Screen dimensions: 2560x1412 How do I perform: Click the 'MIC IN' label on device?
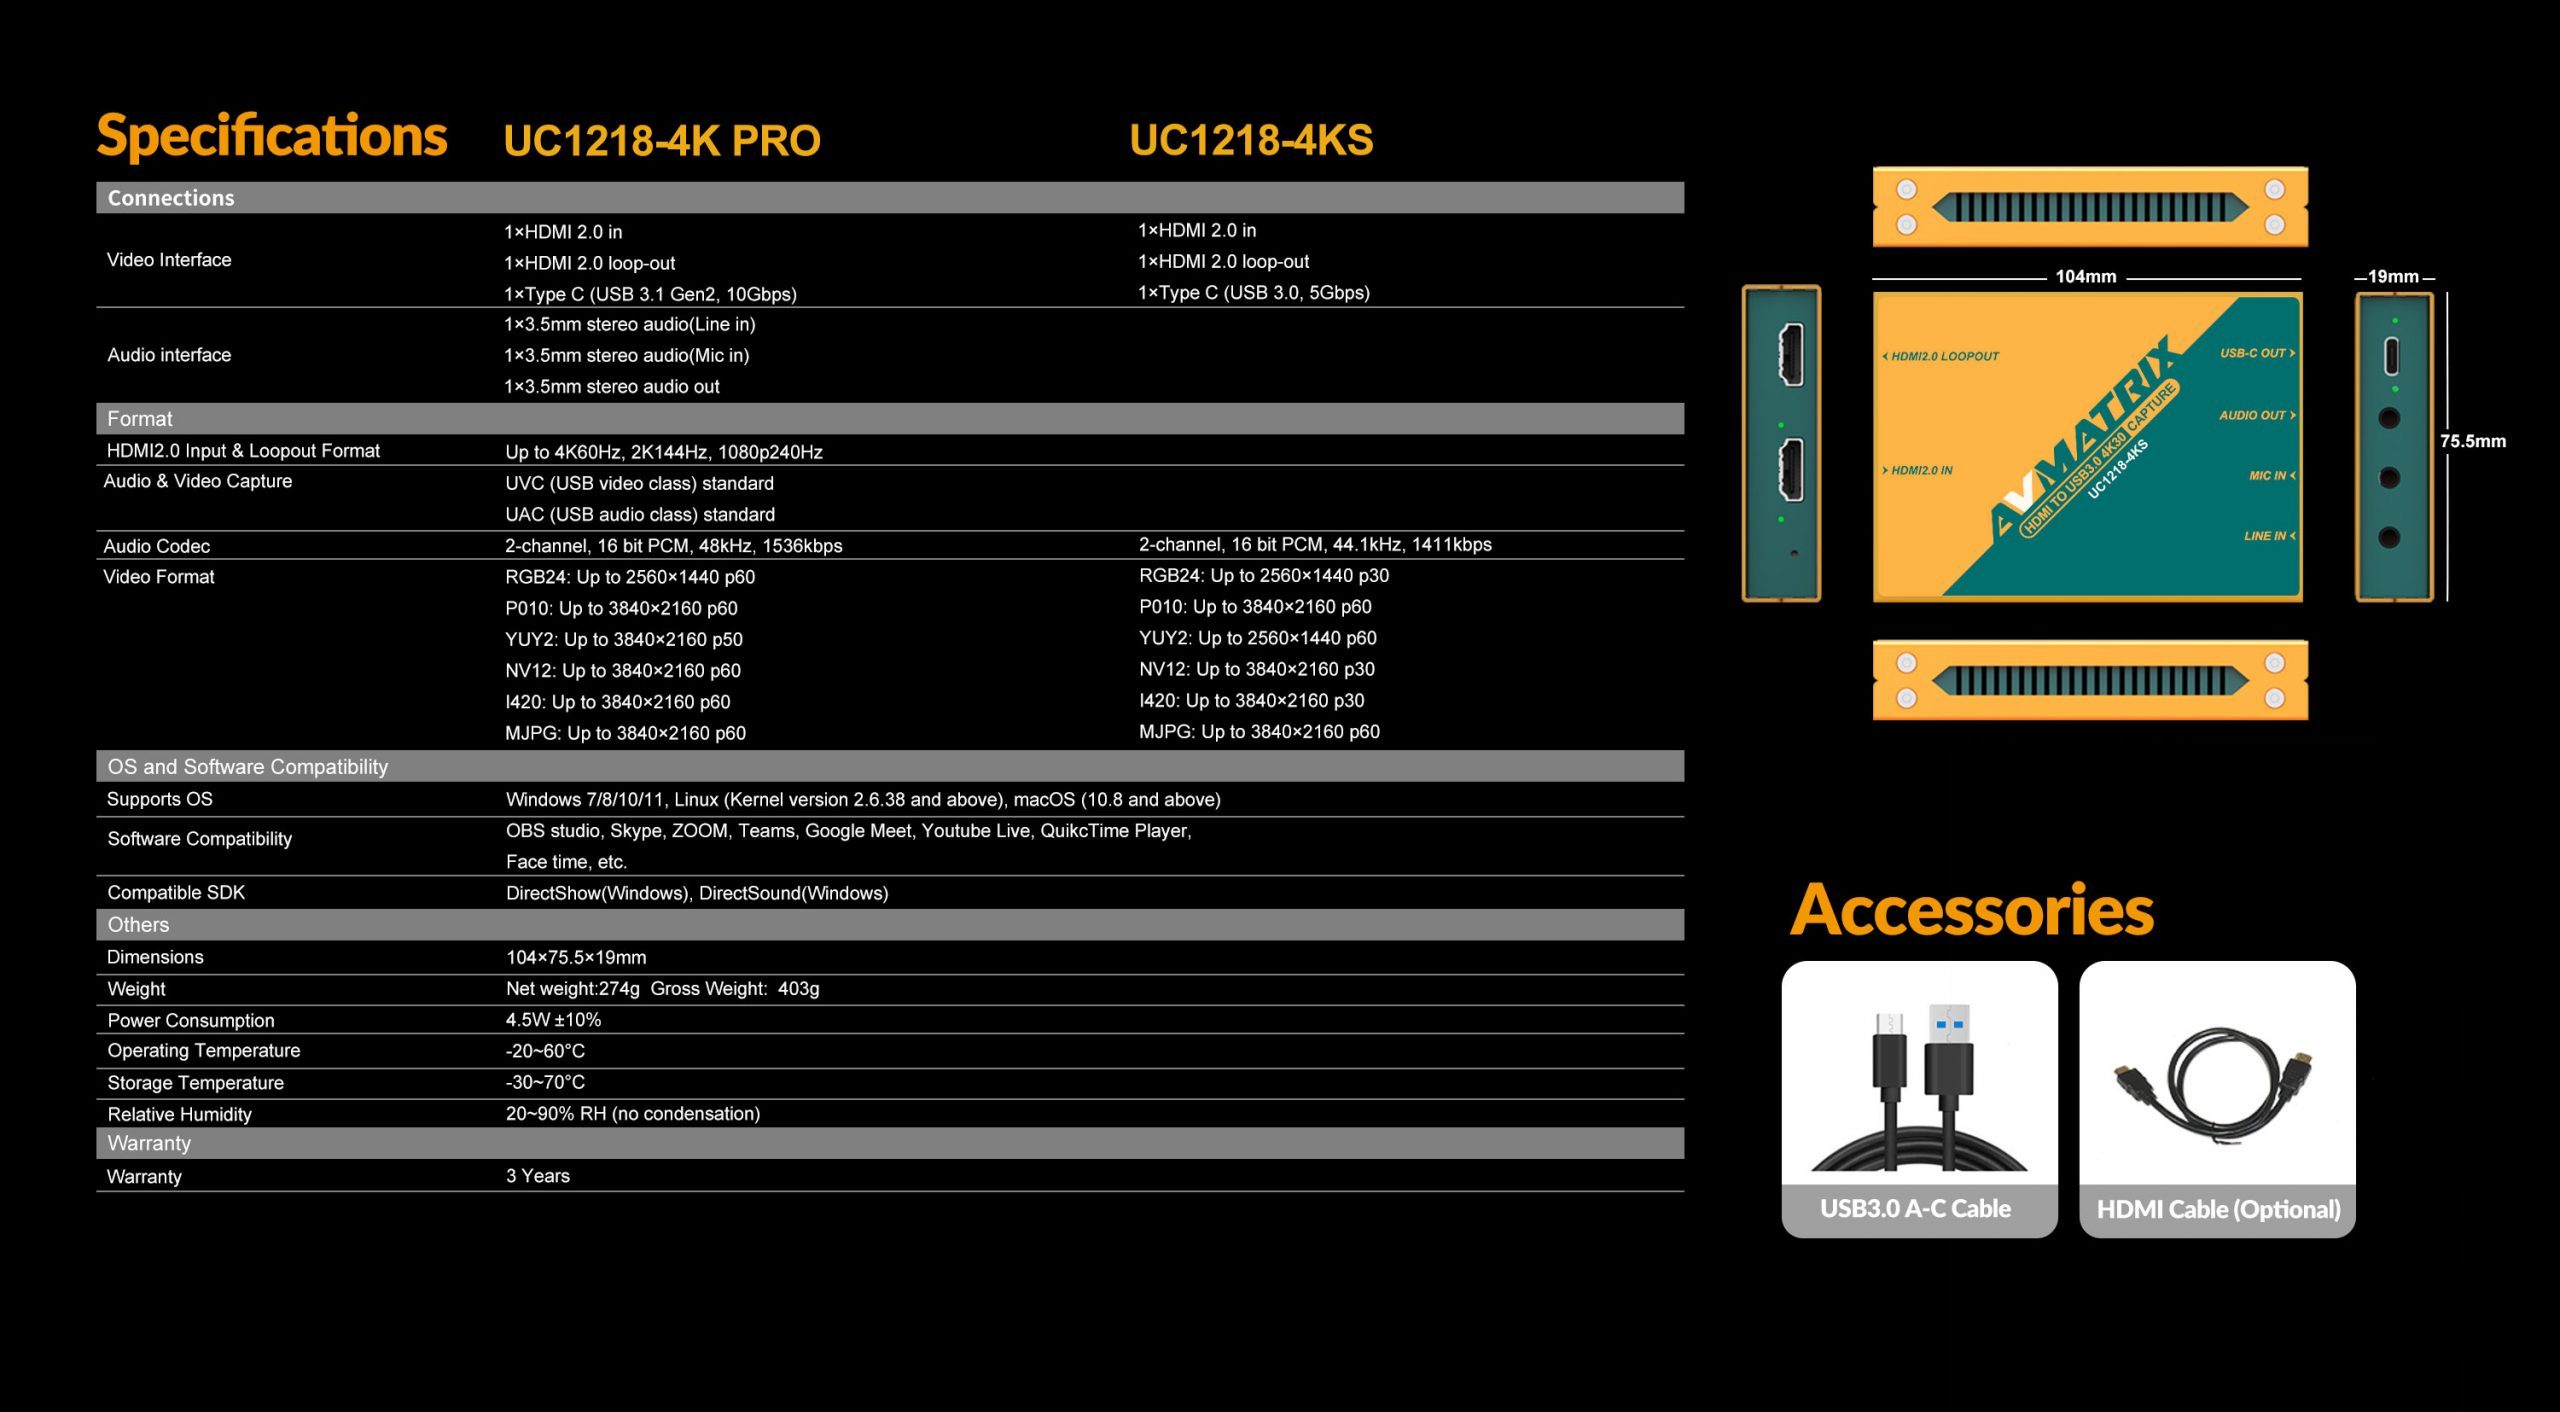pos(2272,475)
